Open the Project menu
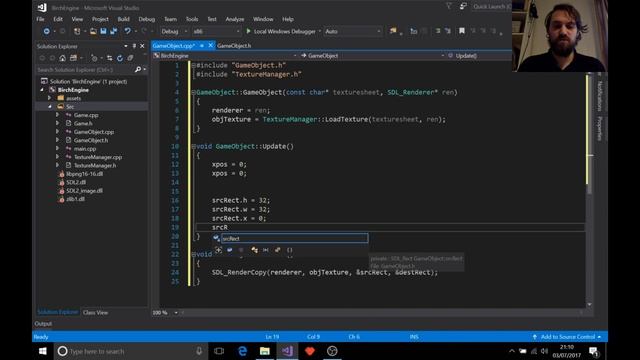 (x=100, y=19)
